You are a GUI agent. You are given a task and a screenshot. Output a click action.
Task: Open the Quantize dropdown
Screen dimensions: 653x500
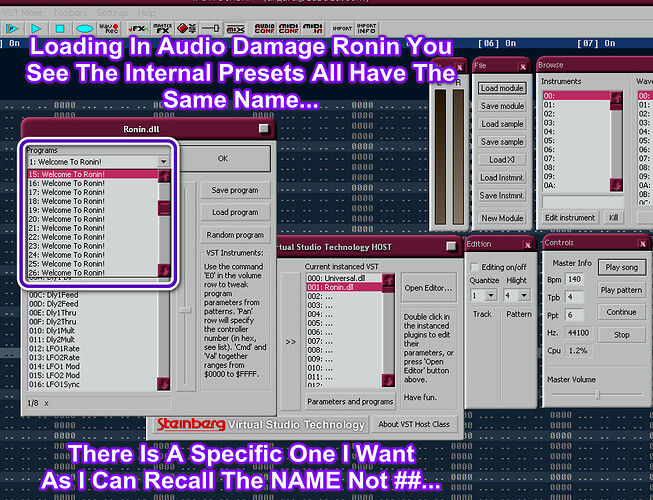point(491,295)
